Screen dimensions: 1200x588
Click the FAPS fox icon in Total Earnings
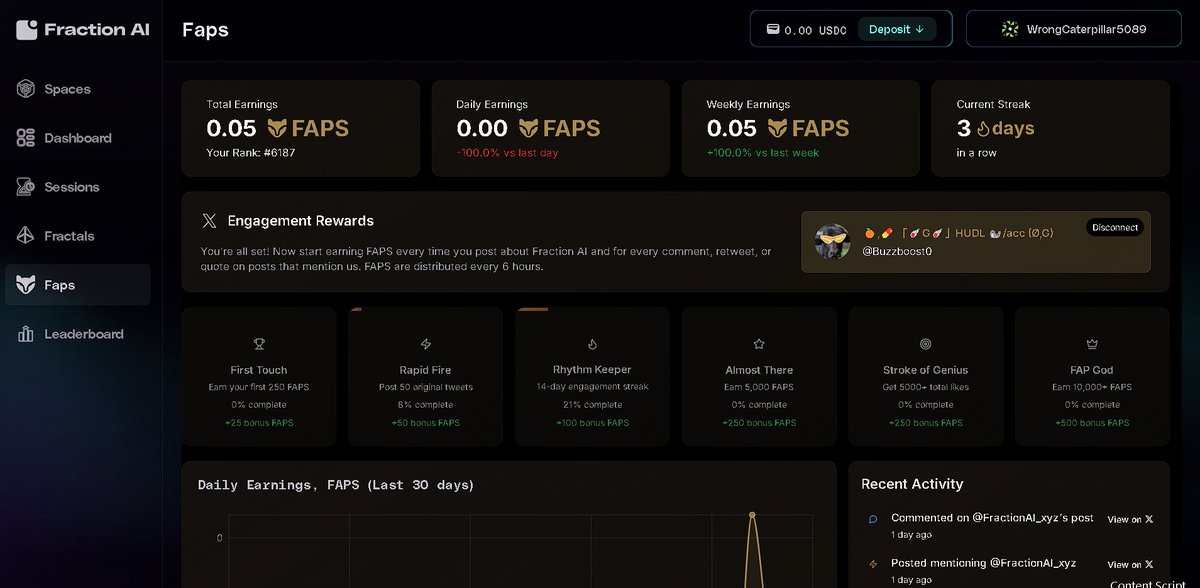point(277,128)
